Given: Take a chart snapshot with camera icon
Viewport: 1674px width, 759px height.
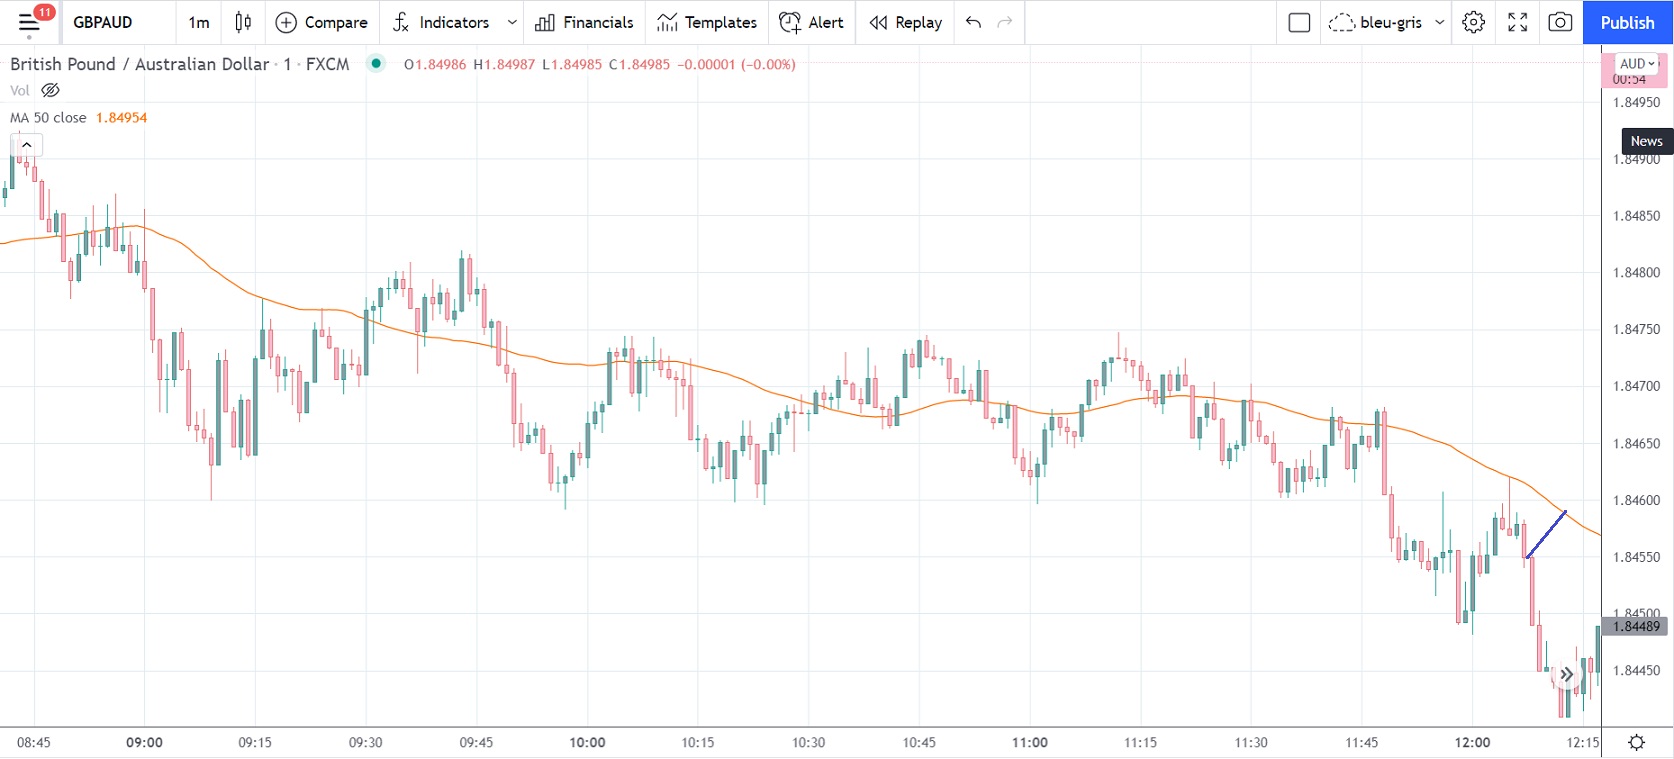Looking at the screenshot, I should 1560,22.
